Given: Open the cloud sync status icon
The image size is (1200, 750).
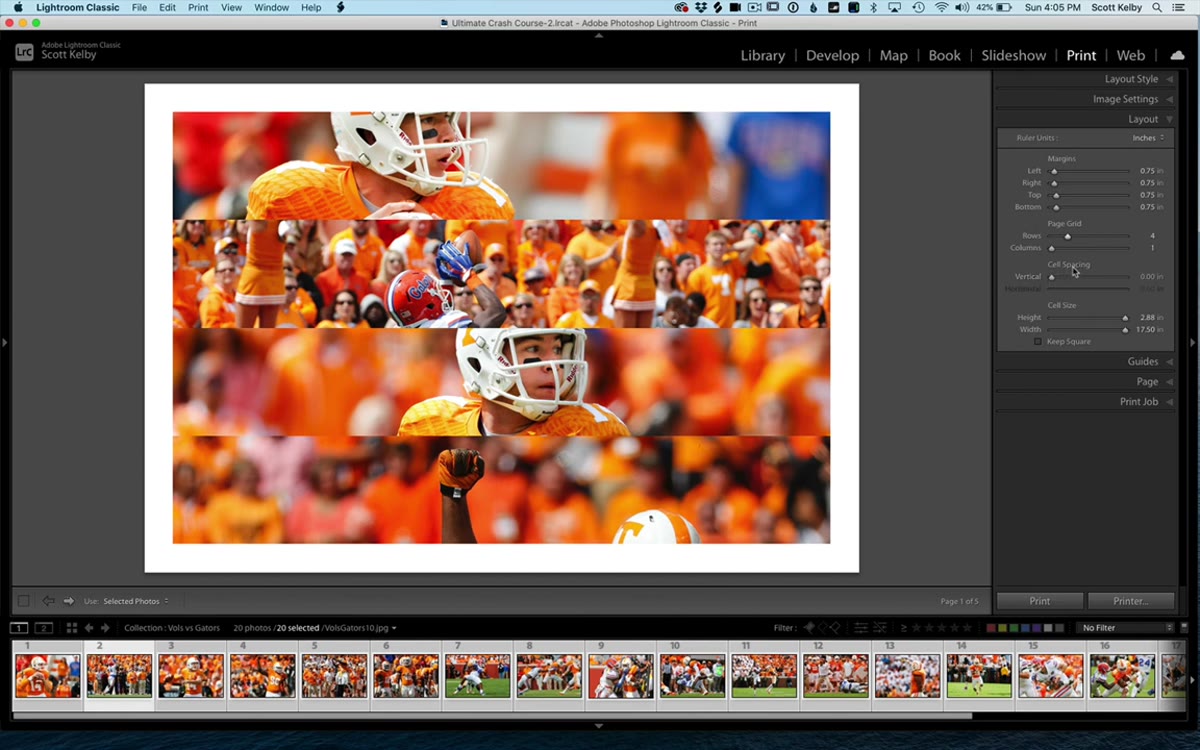Looking at the screenshot, I should (x=1176, y=55).
